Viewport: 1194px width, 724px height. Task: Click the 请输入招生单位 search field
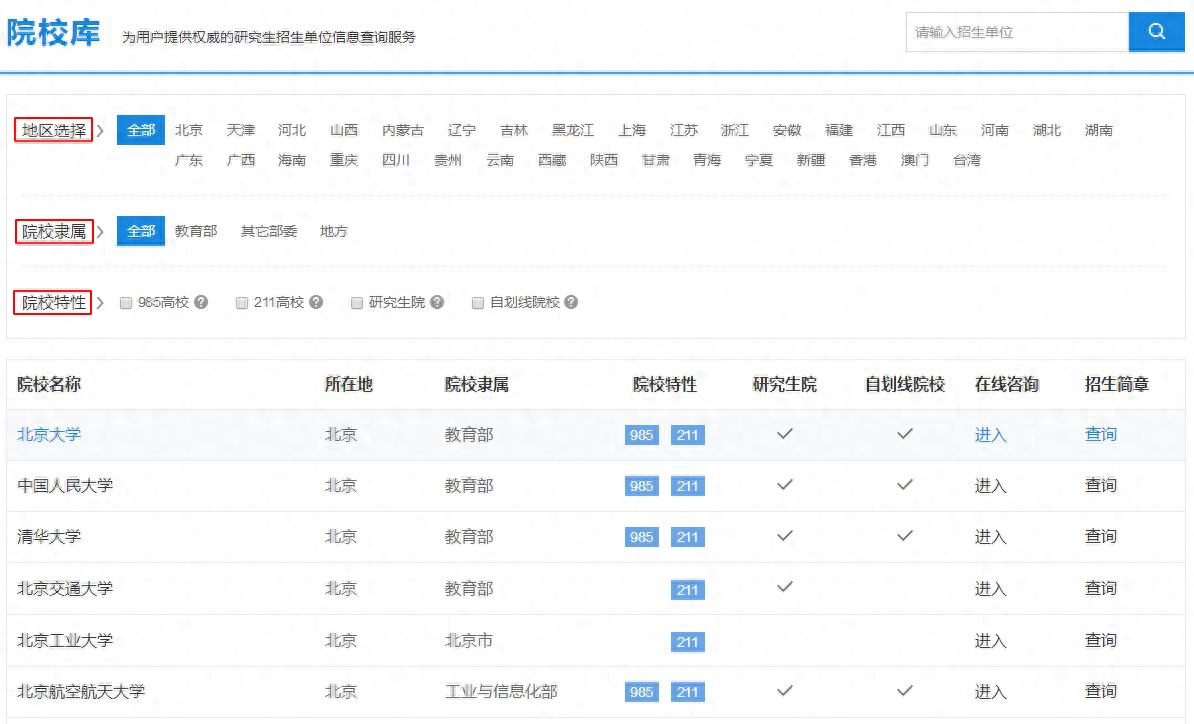(1017, 32)
